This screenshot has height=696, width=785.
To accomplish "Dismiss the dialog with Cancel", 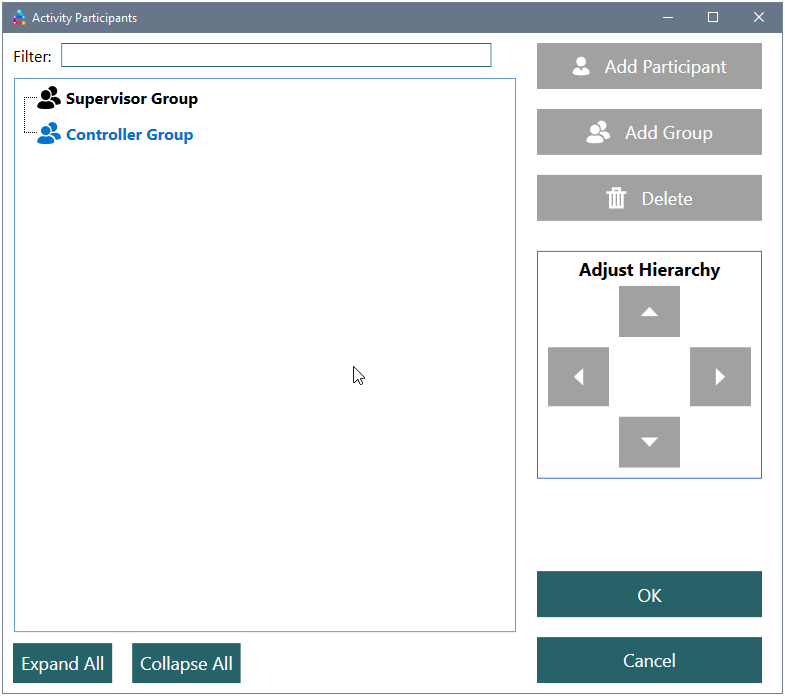I will [649, 660].
